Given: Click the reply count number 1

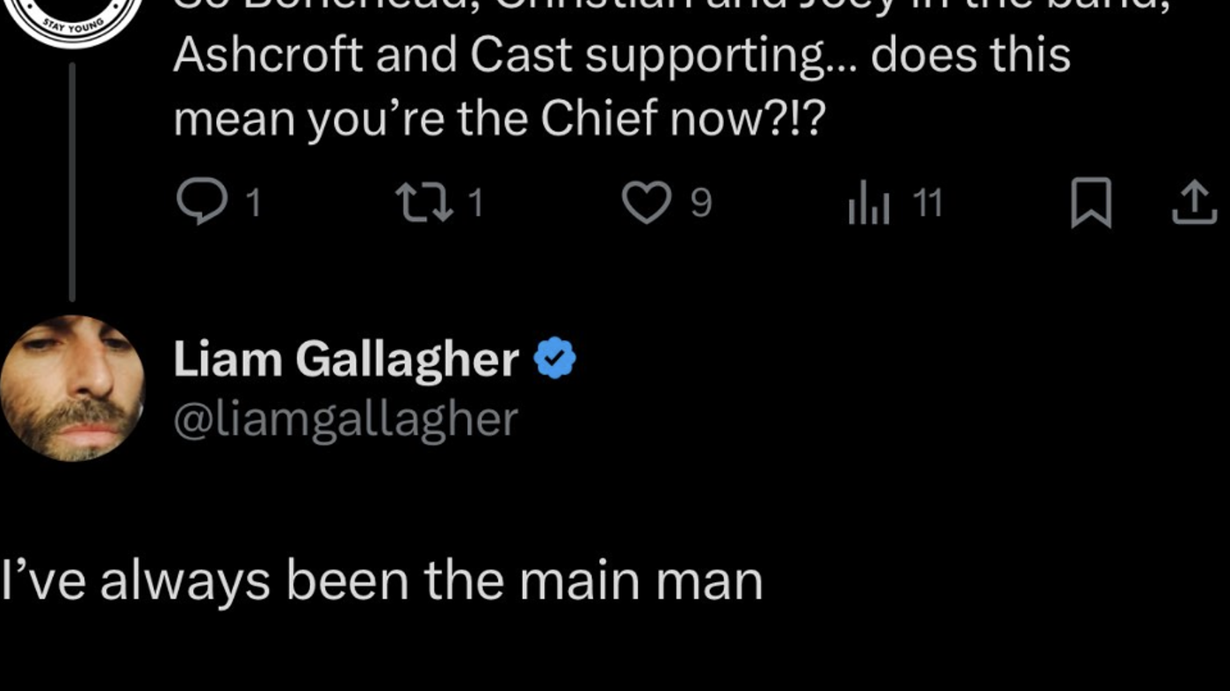Looking at the screenshot, I should click(x=253, y=204).
